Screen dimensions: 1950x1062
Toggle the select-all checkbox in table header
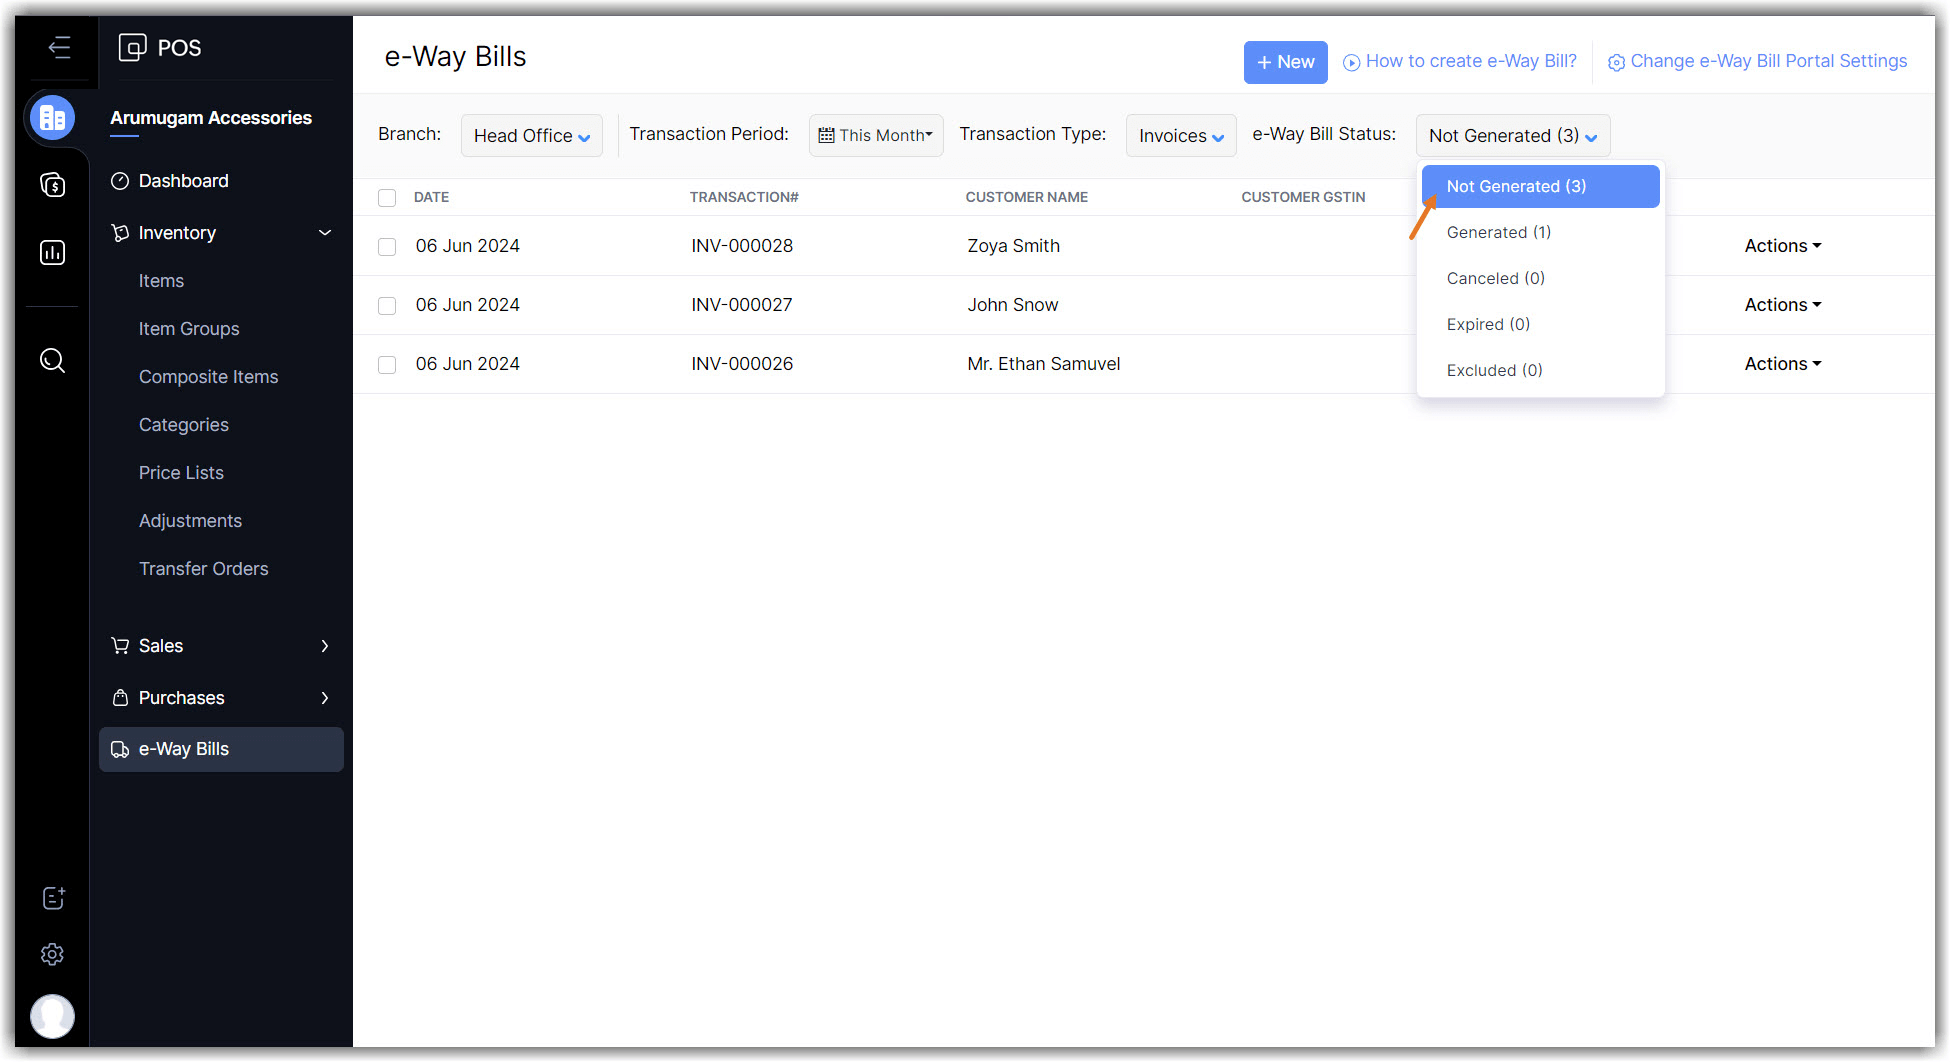pos(387,197)
